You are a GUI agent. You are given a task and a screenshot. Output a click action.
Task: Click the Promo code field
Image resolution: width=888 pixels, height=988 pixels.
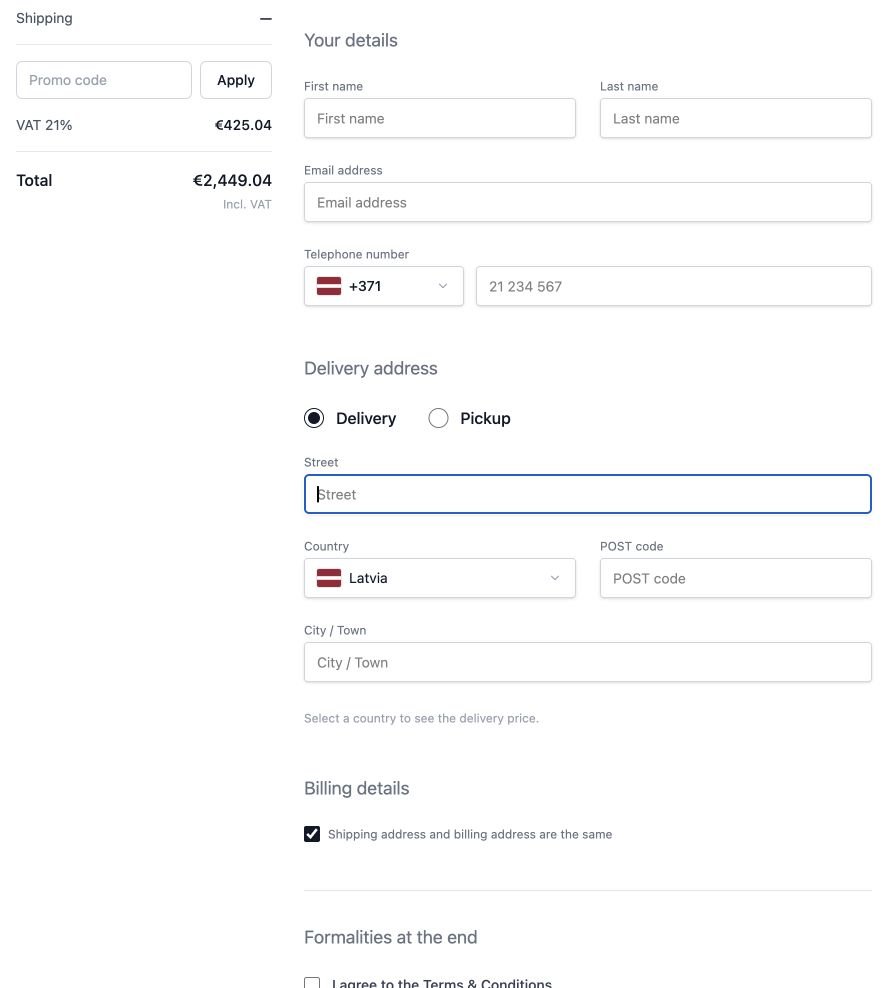coord(104,80)
